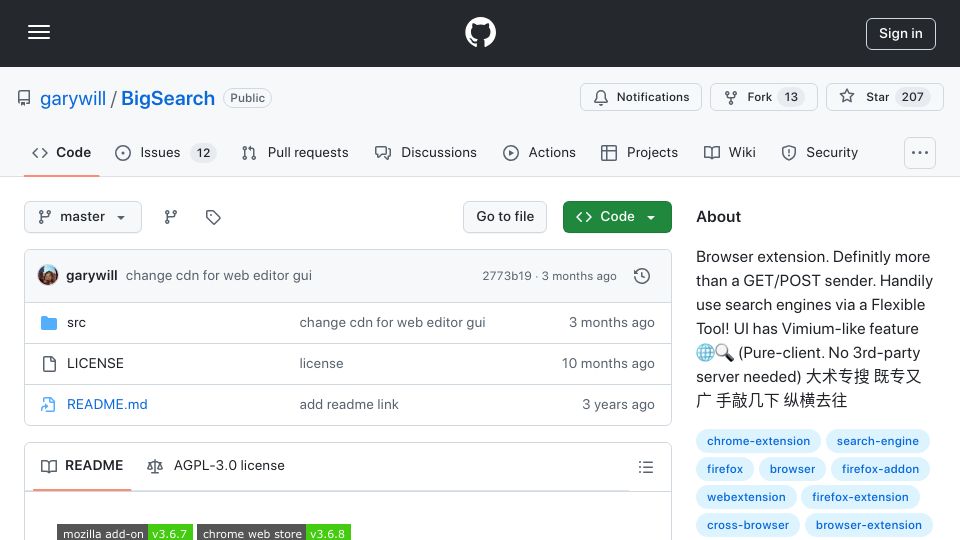This screenshot has height=540, width=960.
Task: Open the 'license' commit message
Action: click(x=321, y=364)
